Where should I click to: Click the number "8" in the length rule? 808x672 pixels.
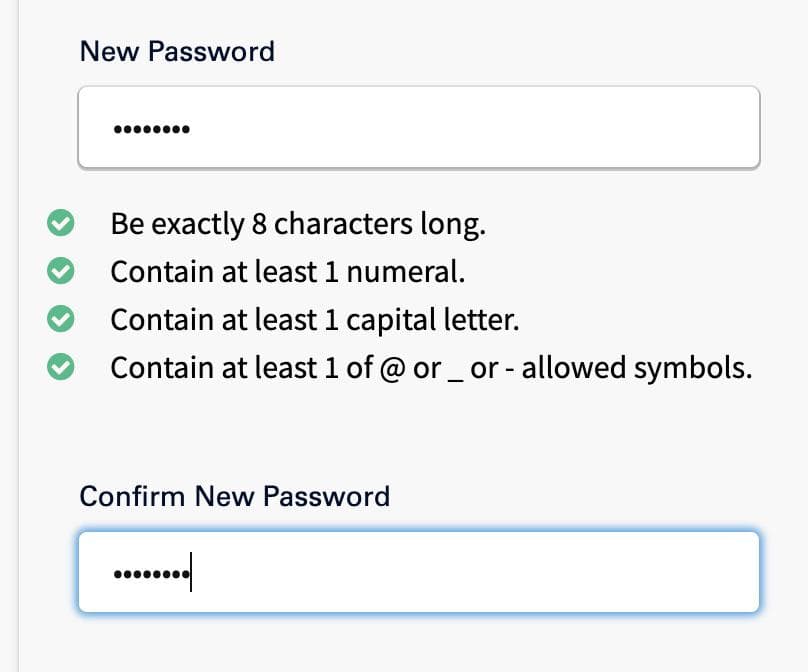coord(259,224)
